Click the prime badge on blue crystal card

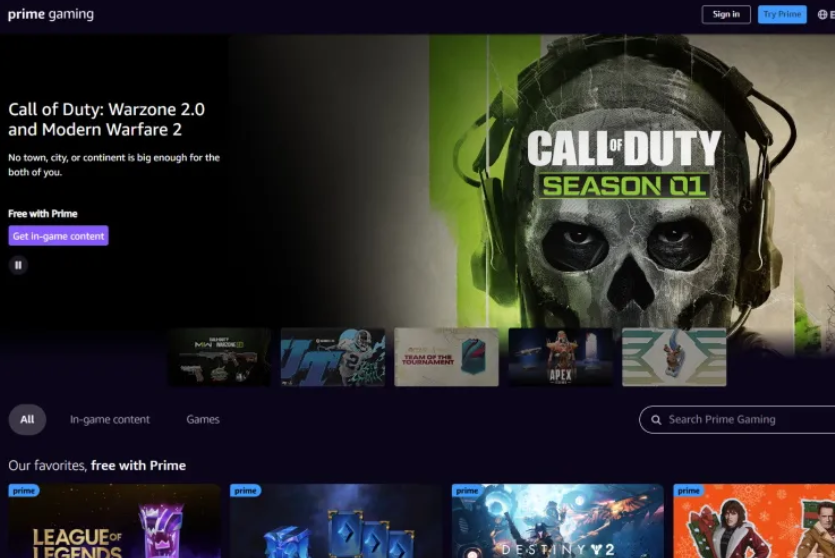245,490
